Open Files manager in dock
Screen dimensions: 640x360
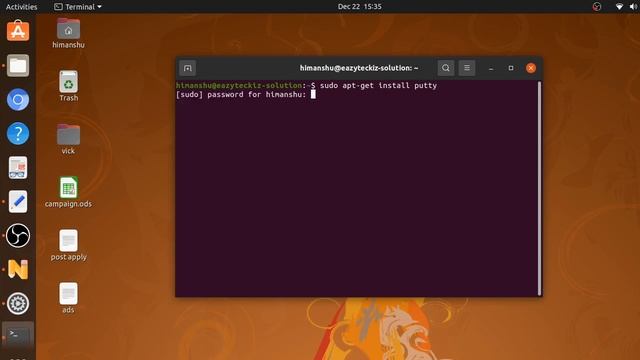point(18,65)
